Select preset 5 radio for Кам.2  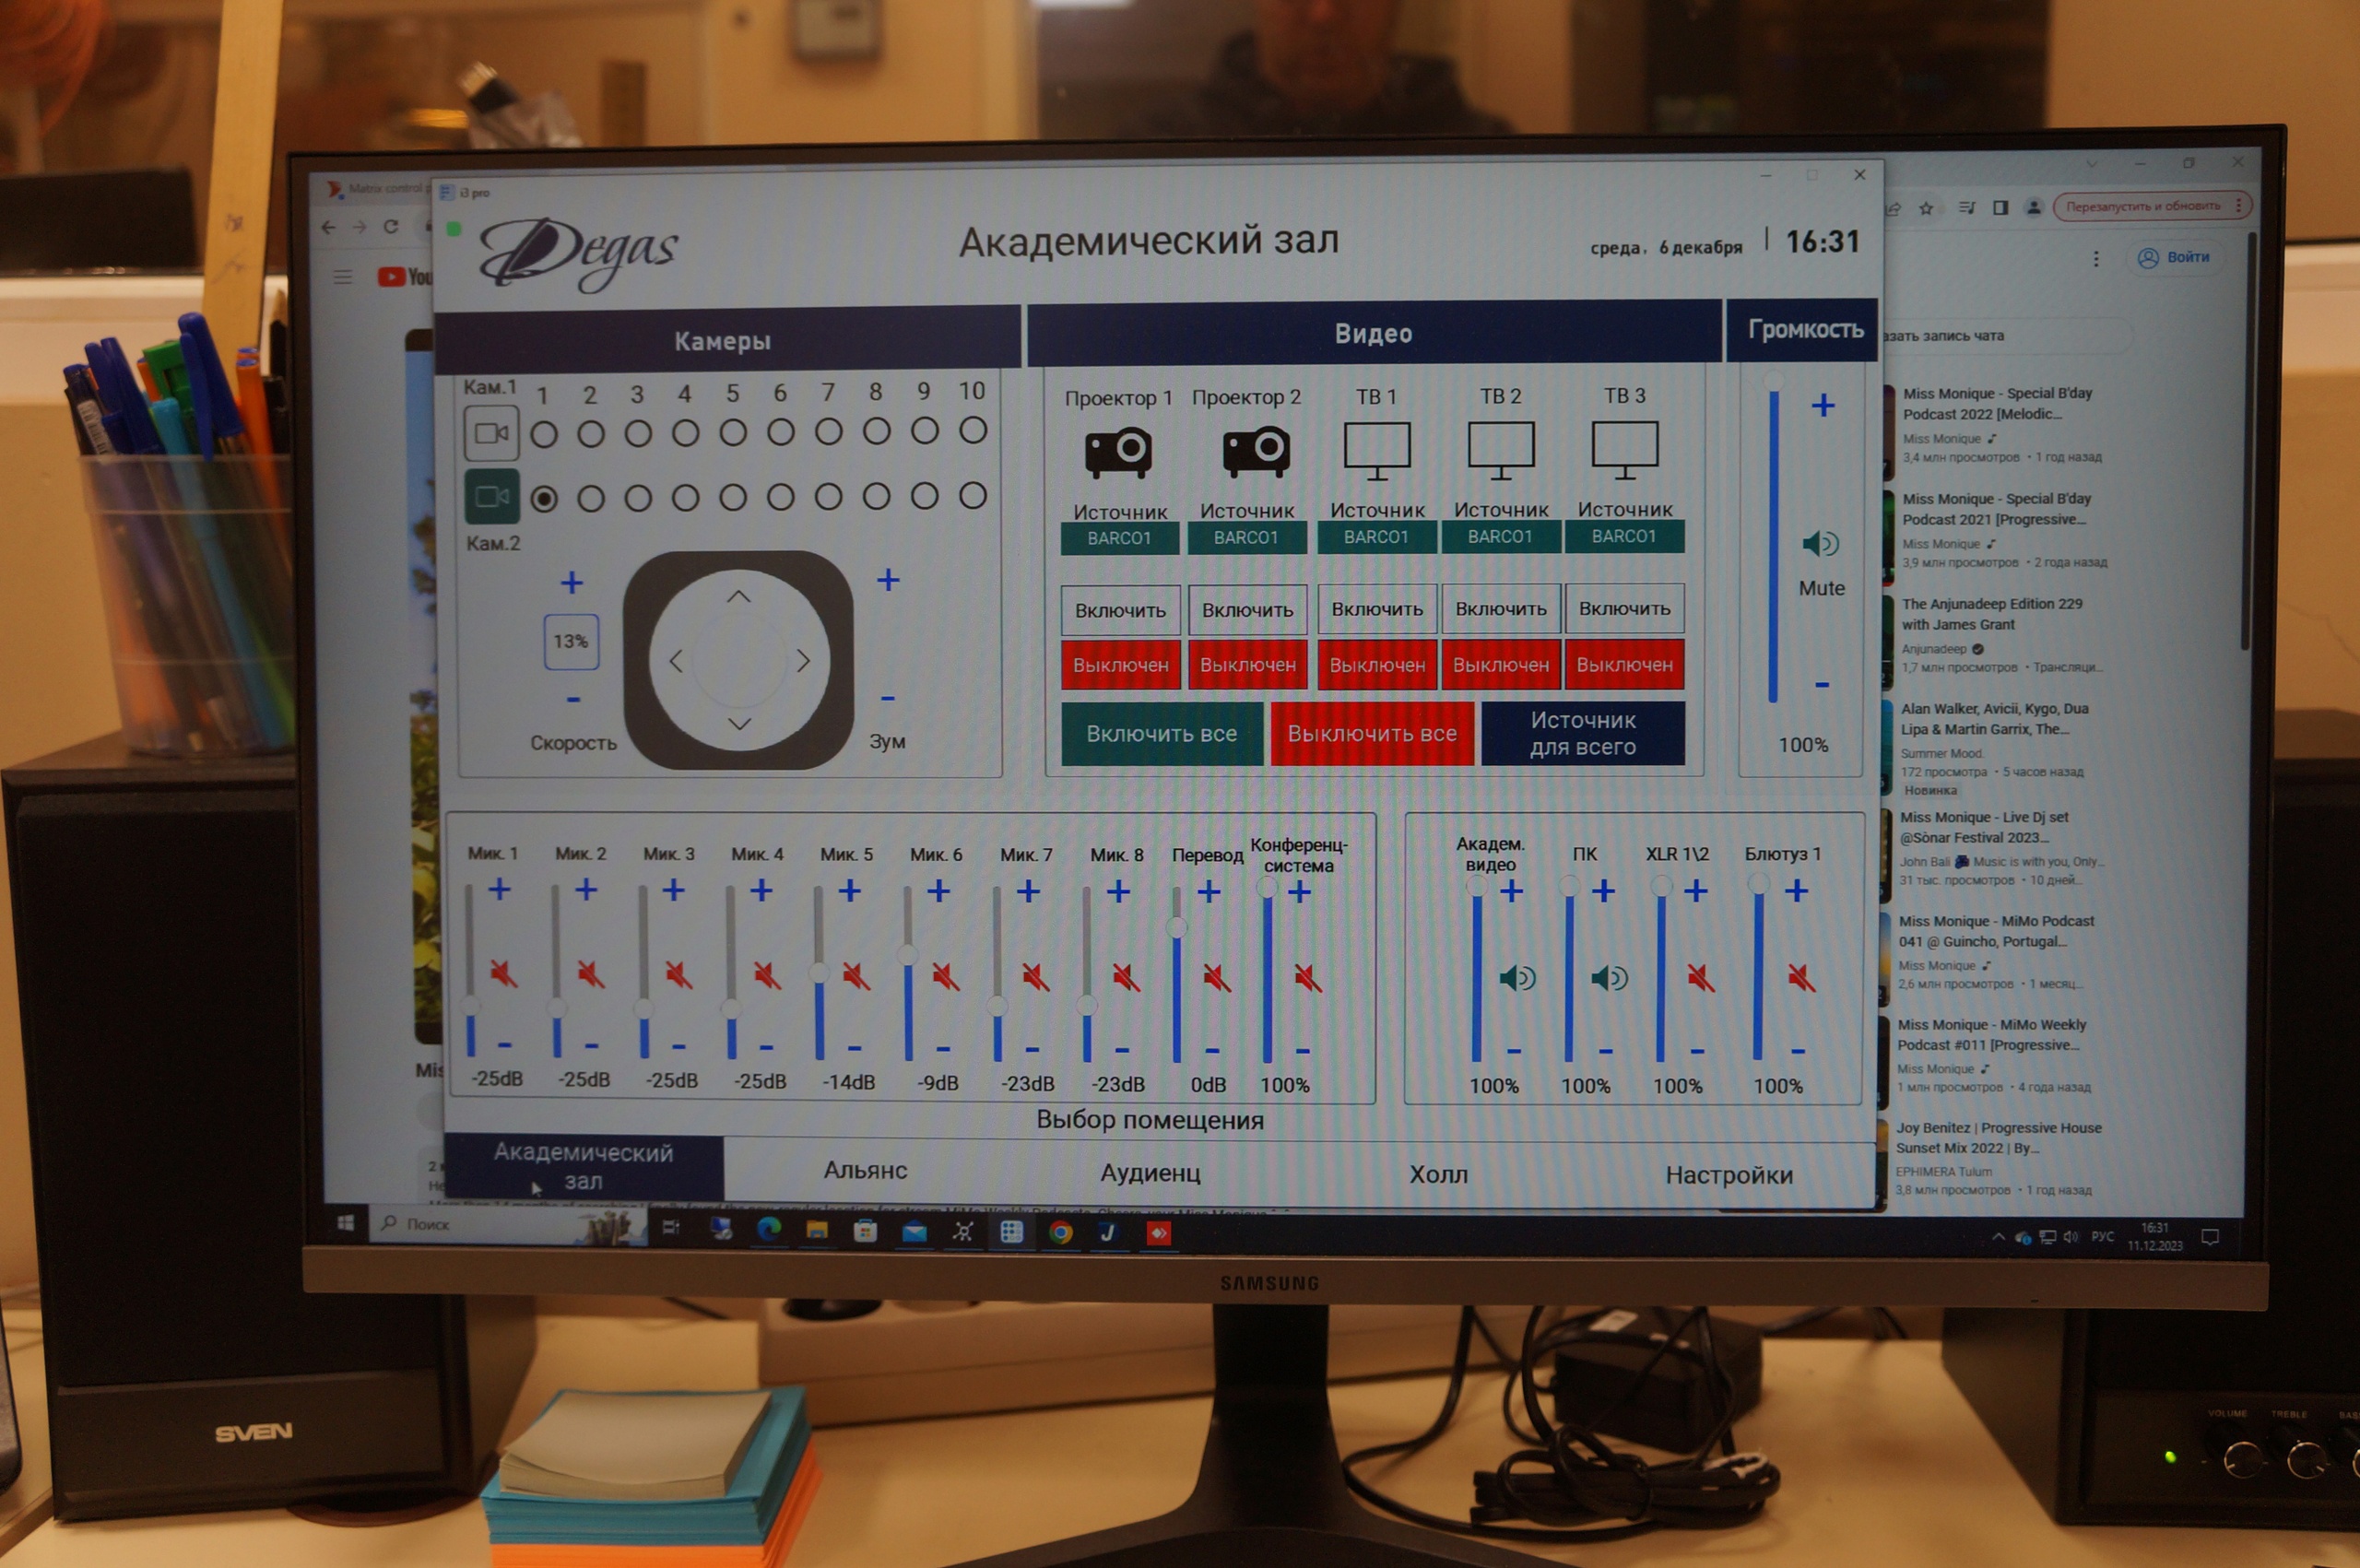click(x=733, y=497)
